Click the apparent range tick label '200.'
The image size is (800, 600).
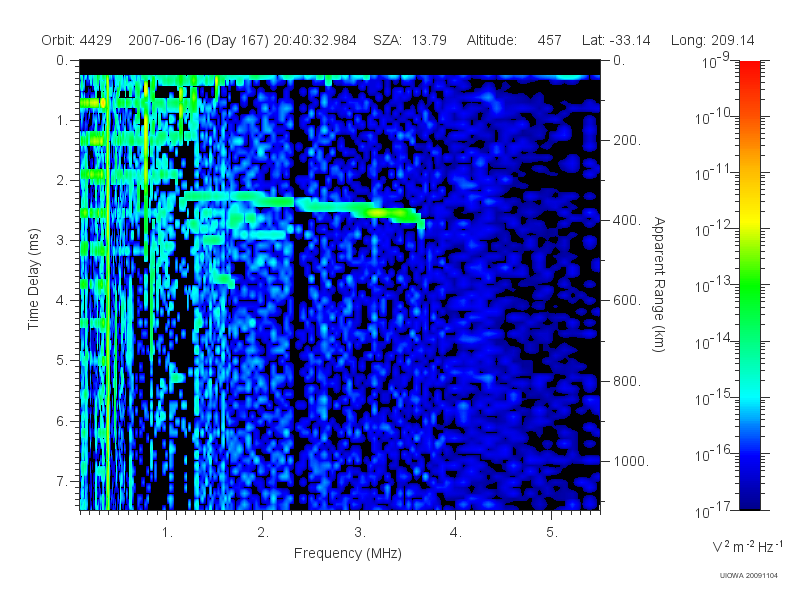(627, 140)
